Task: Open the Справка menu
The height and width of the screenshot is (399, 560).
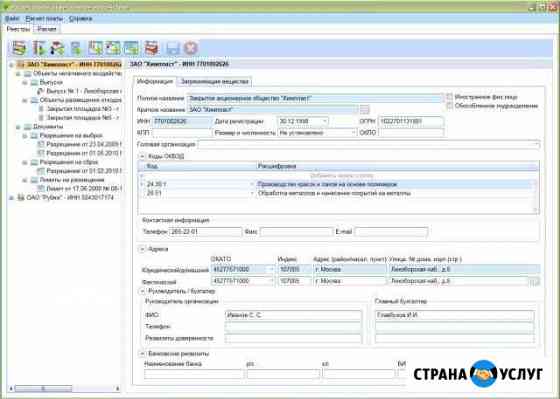Action: tap(81, 19)
